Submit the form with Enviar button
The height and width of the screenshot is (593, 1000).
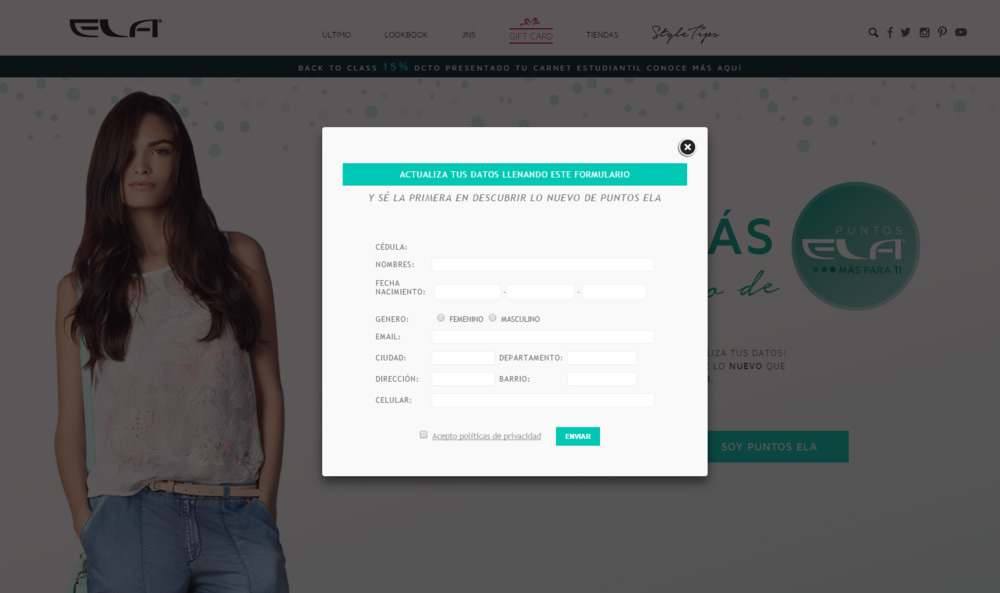(x=578, y=436)
